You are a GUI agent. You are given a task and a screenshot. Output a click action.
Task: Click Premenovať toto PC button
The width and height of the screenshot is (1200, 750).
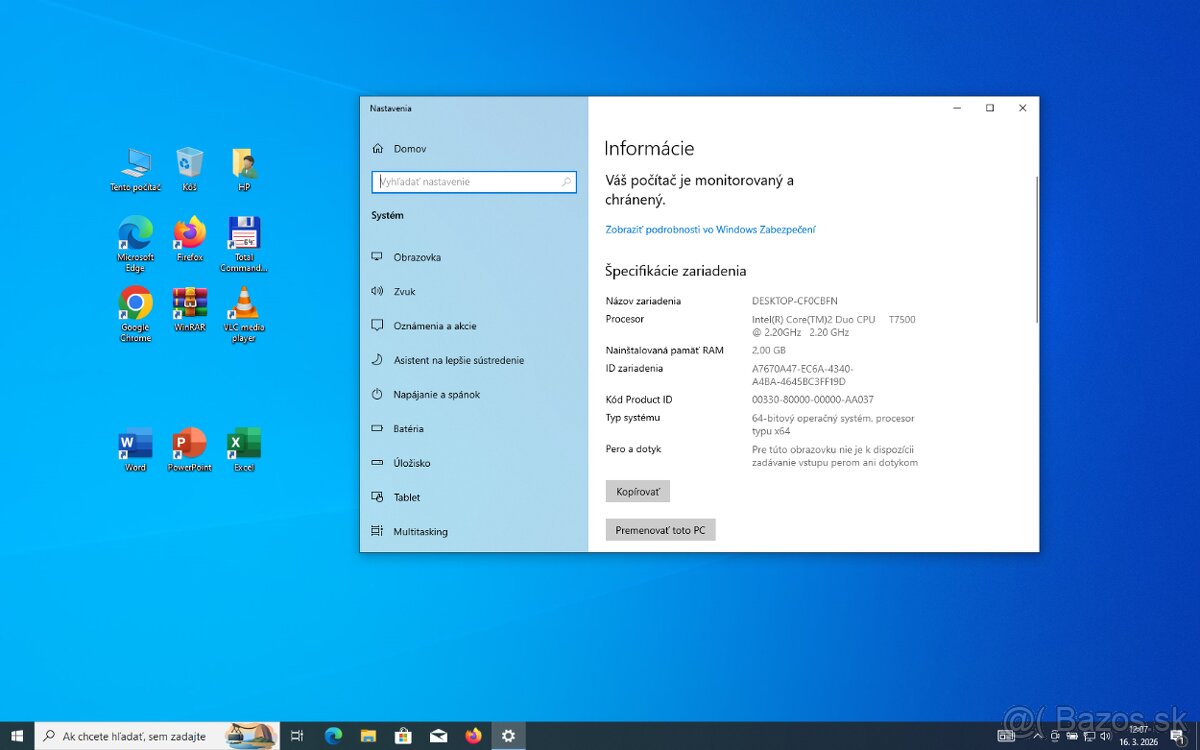pyautogui.click(x=660, y=529)
